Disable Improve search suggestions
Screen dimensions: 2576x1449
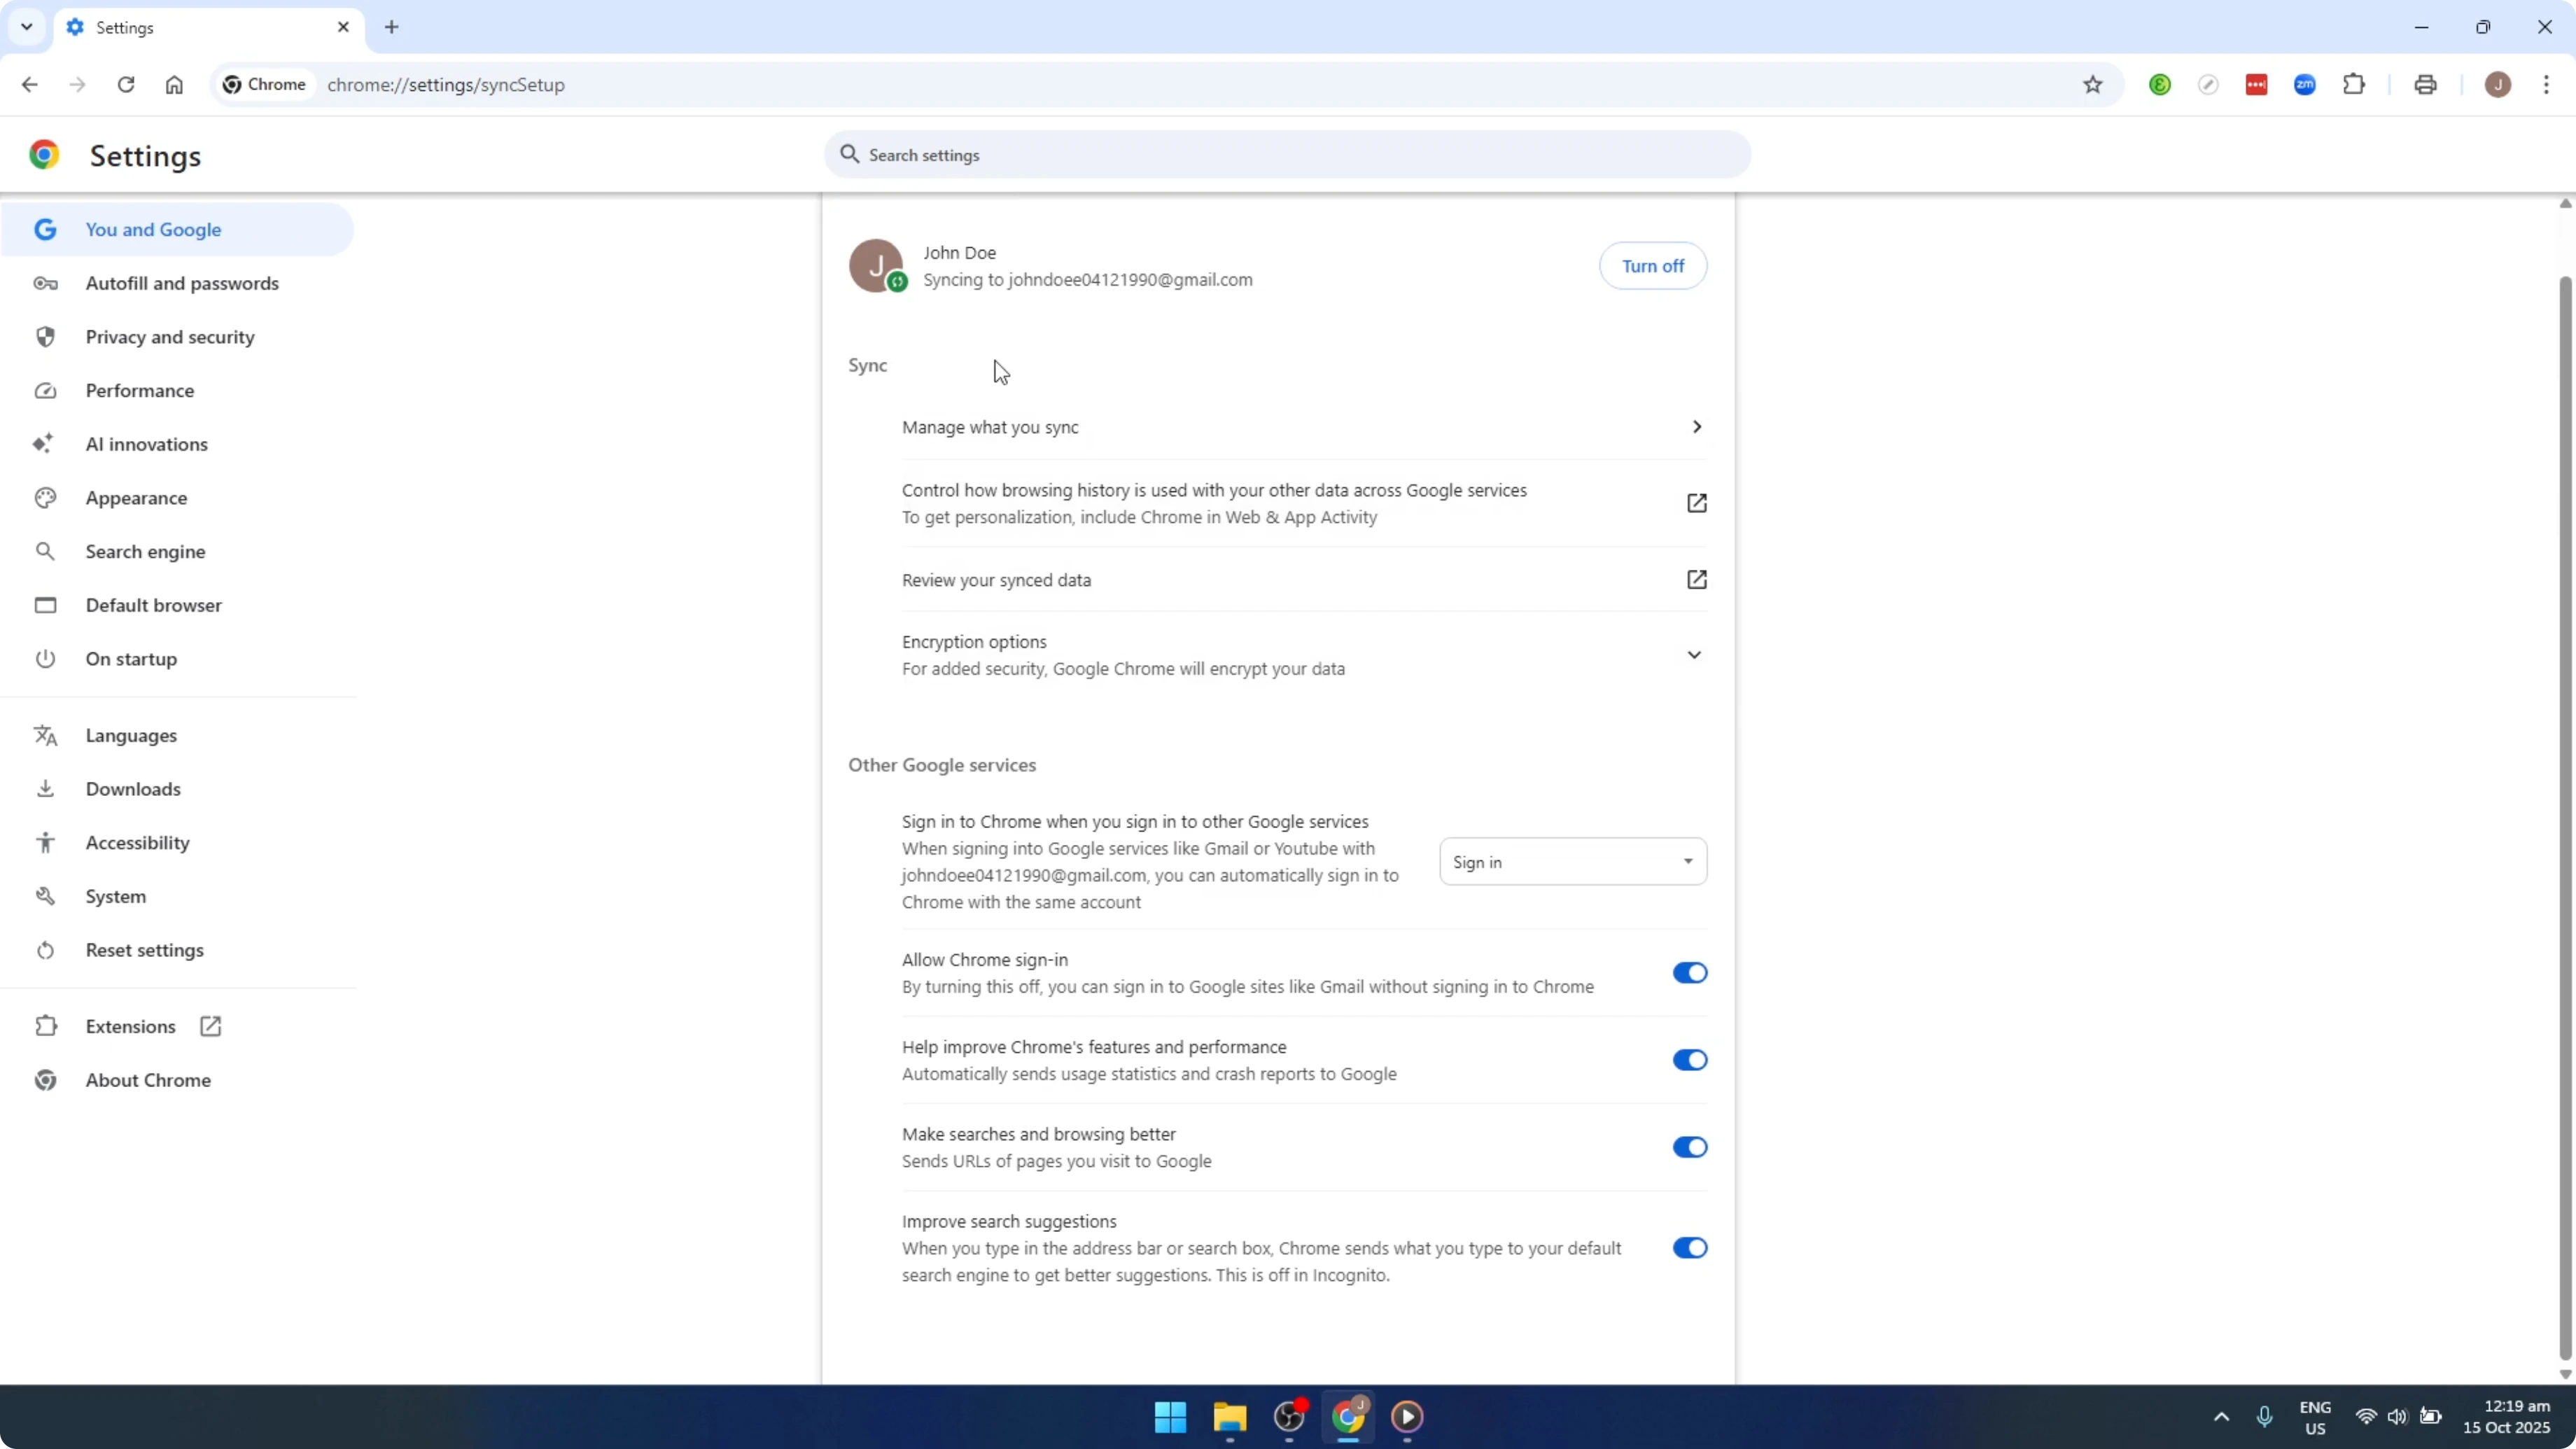pos(1689,1247)
